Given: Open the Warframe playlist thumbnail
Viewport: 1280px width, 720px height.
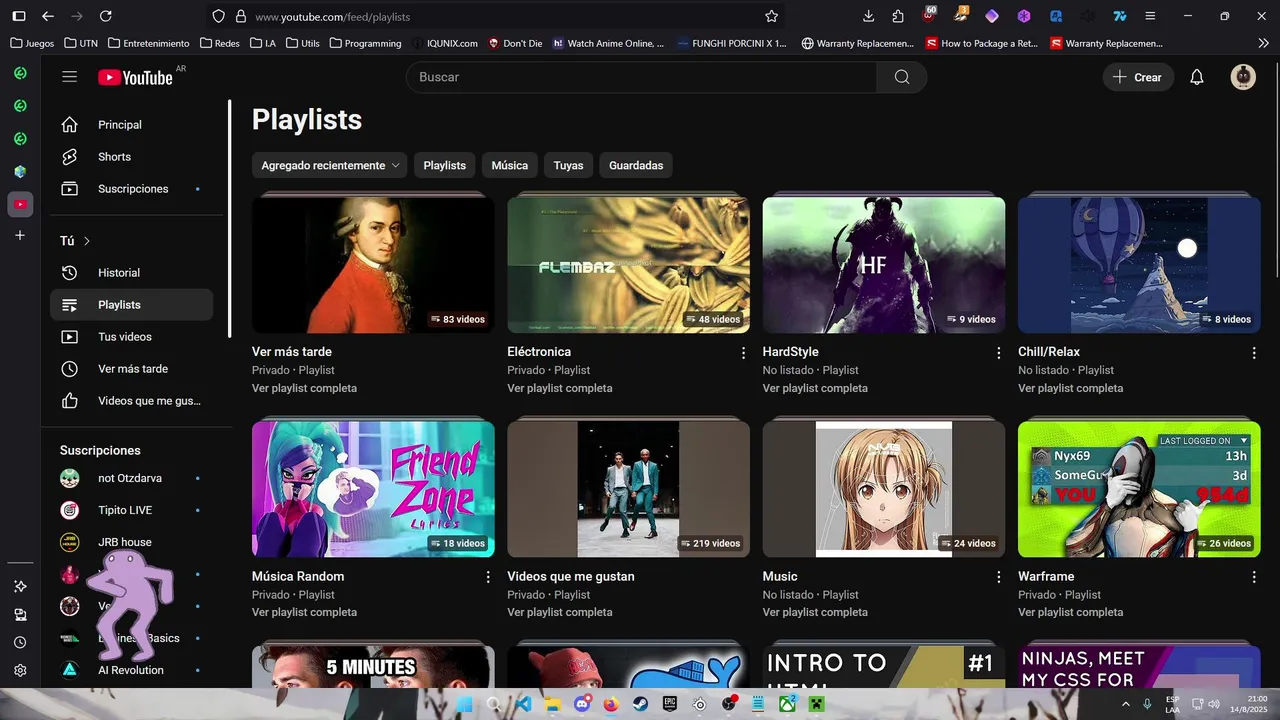Looking at the screenshot, I should [1139, 488].
